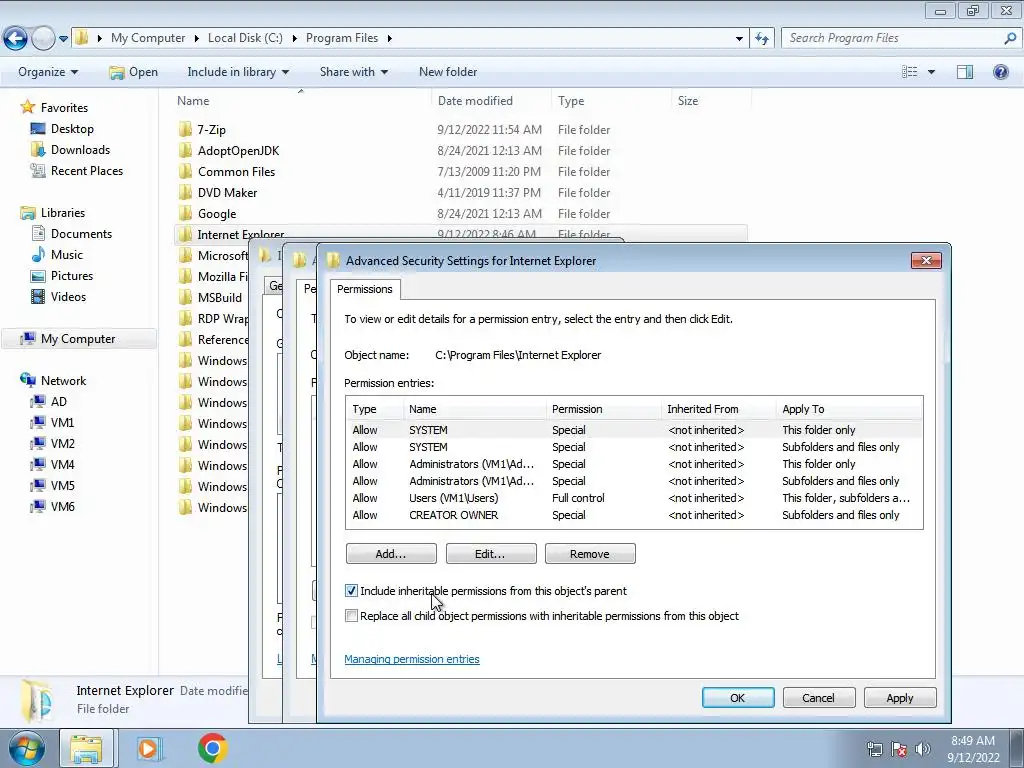This screenshot has width=1024, height=768.
Task: Select the Common Files folder
Action: [x=236, y=172]
